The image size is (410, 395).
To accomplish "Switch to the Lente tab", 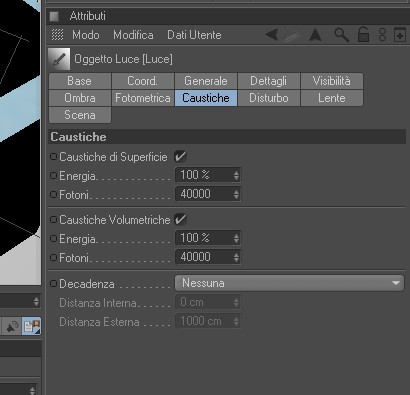I will pos(332,98).
